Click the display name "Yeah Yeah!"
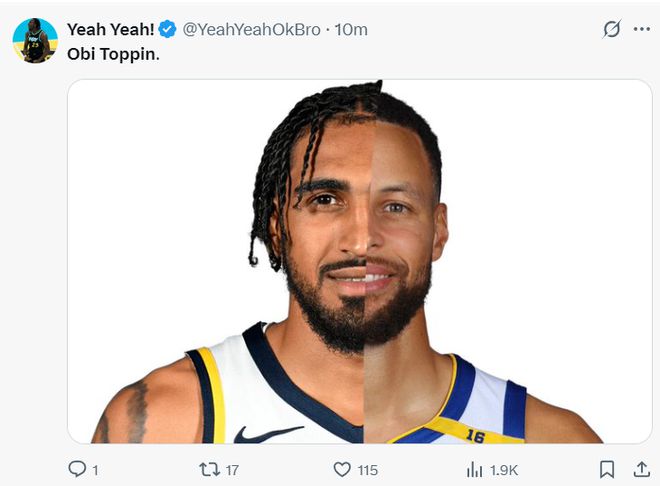 pyautogui.click(x=110, y=29)
